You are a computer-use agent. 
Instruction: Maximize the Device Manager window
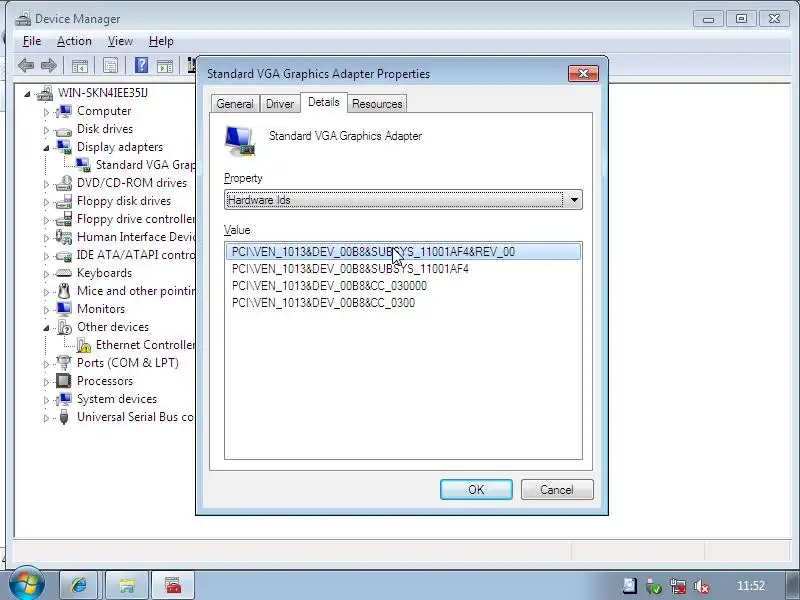pos(741,19)
